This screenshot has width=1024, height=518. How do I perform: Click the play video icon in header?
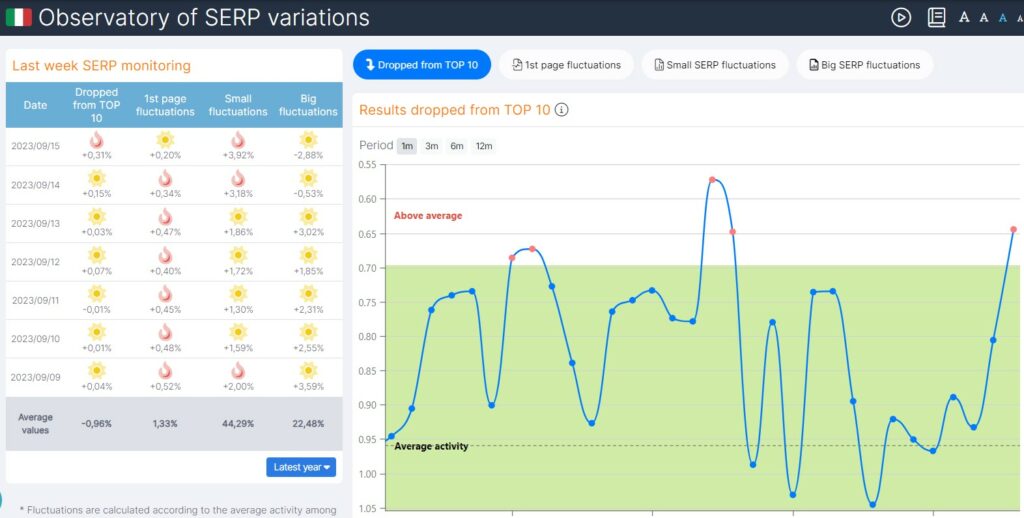[901, 17]
